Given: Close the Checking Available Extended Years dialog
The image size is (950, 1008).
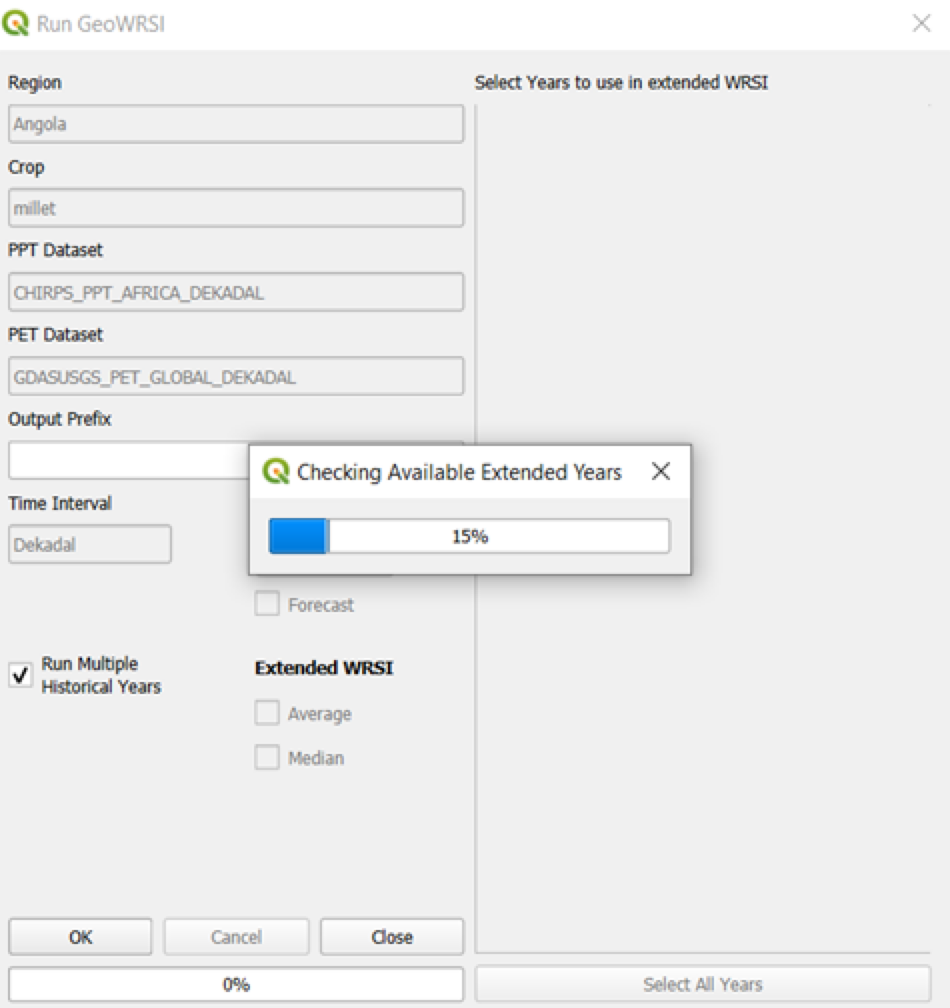Looking at the screenshot, I should point(661,472).
